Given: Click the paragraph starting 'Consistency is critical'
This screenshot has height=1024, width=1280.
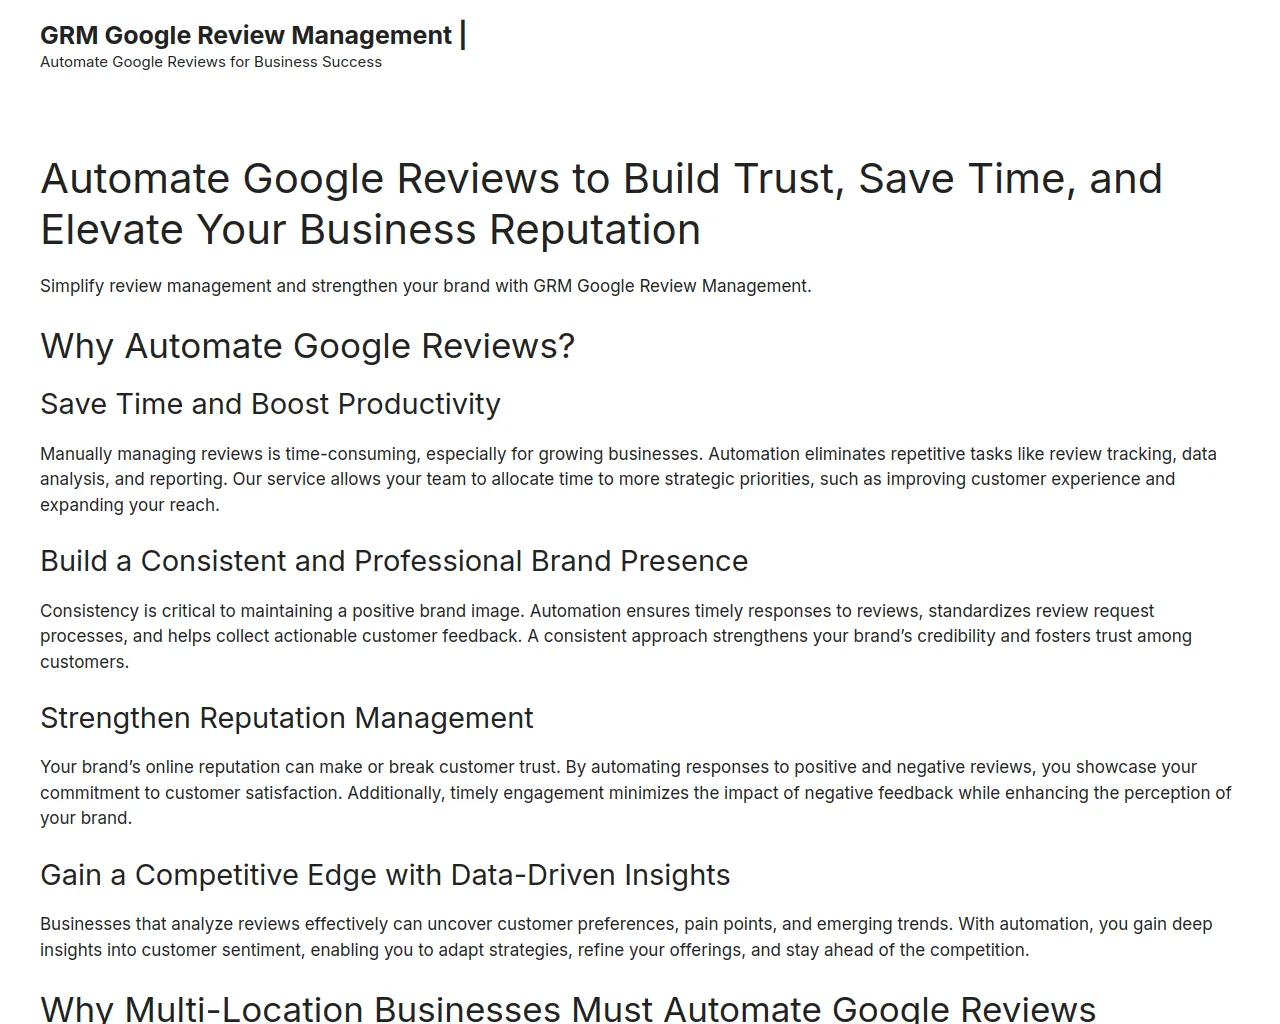Looking at the screenshot, I should [616, 636].
